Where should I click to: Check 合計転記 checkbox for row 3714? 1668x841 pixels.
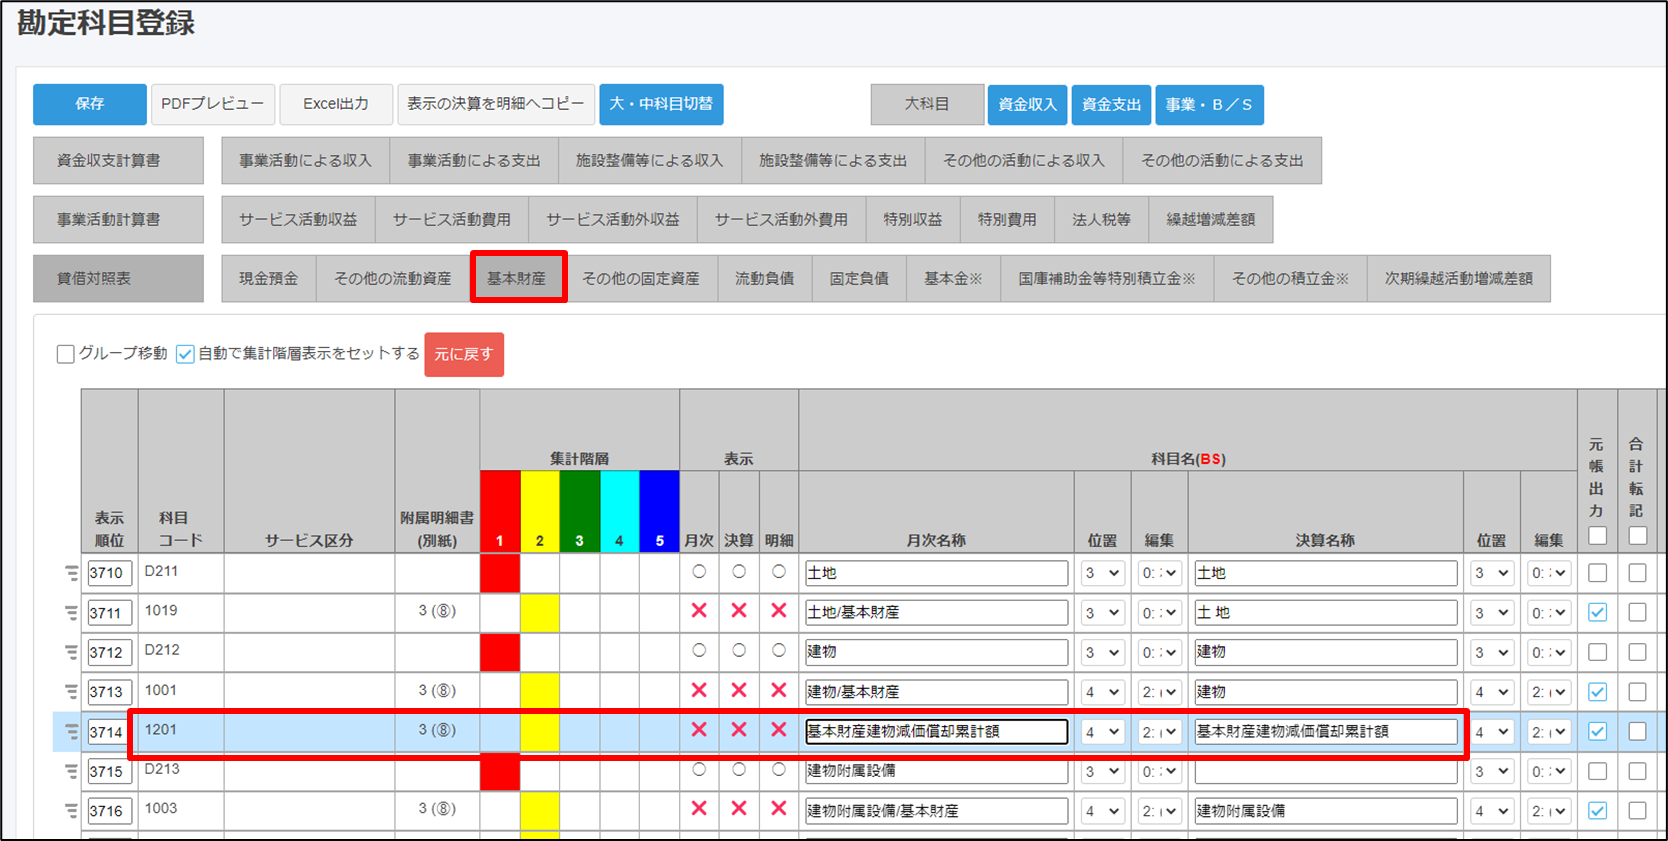click(x=1637, y=732)
